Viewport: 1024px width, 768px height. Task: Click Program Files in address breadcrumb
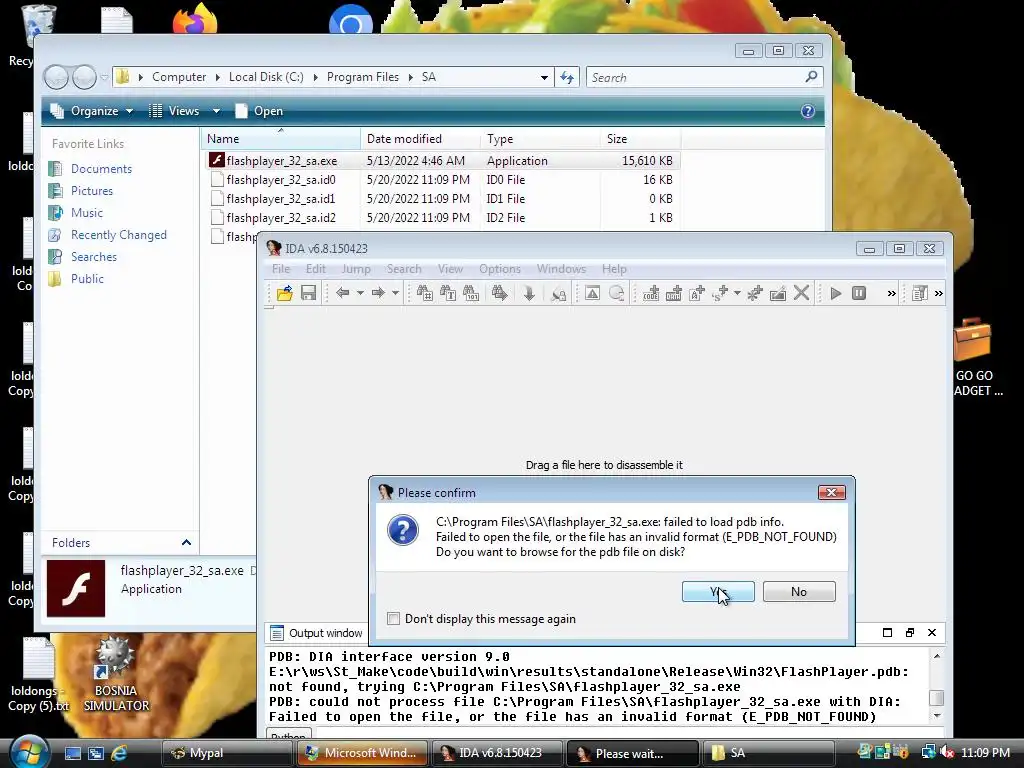[x=362, y=77]
